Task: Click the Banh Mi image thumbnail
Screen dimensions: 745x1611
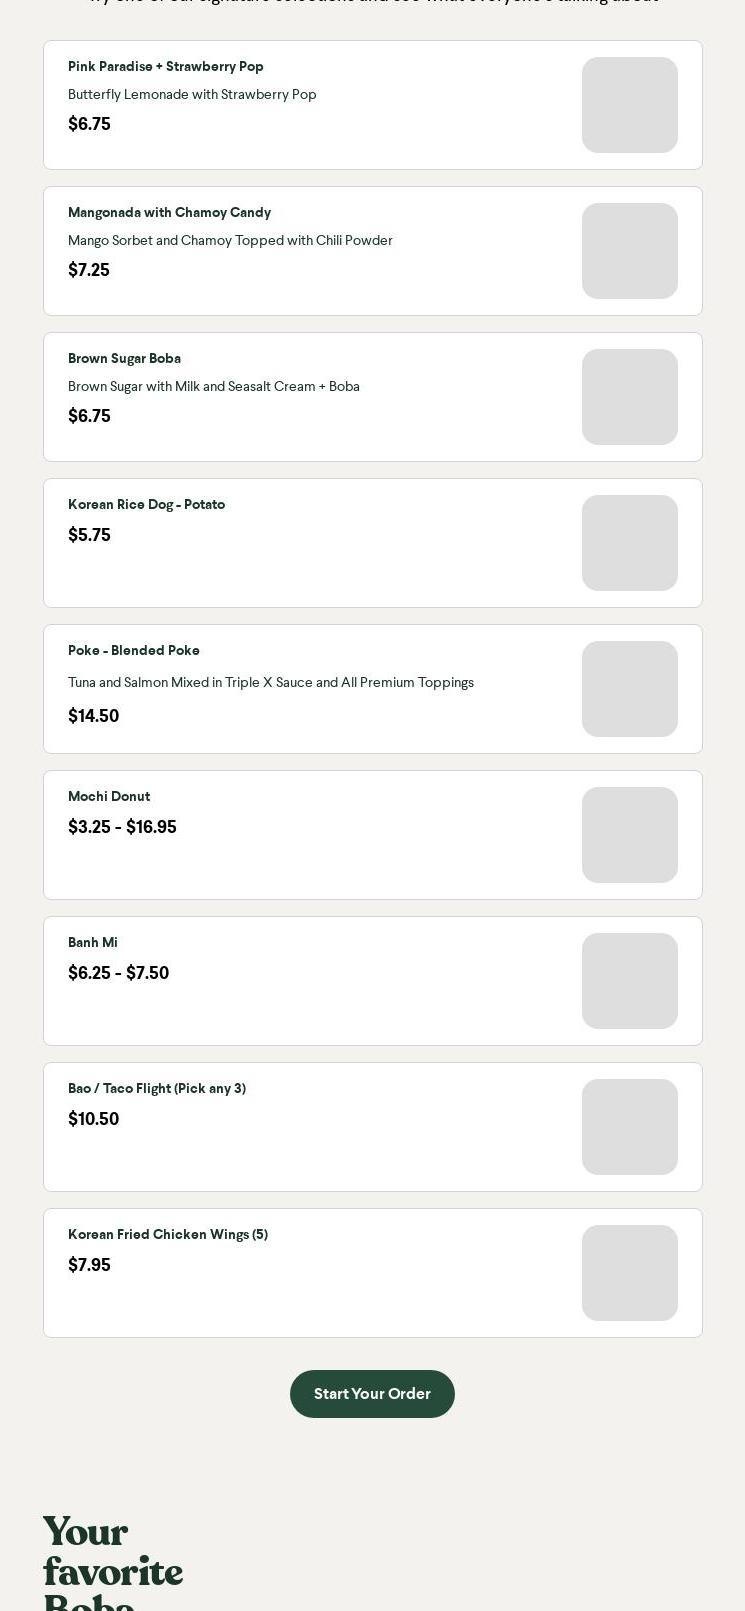Action: tap(630, 981)
